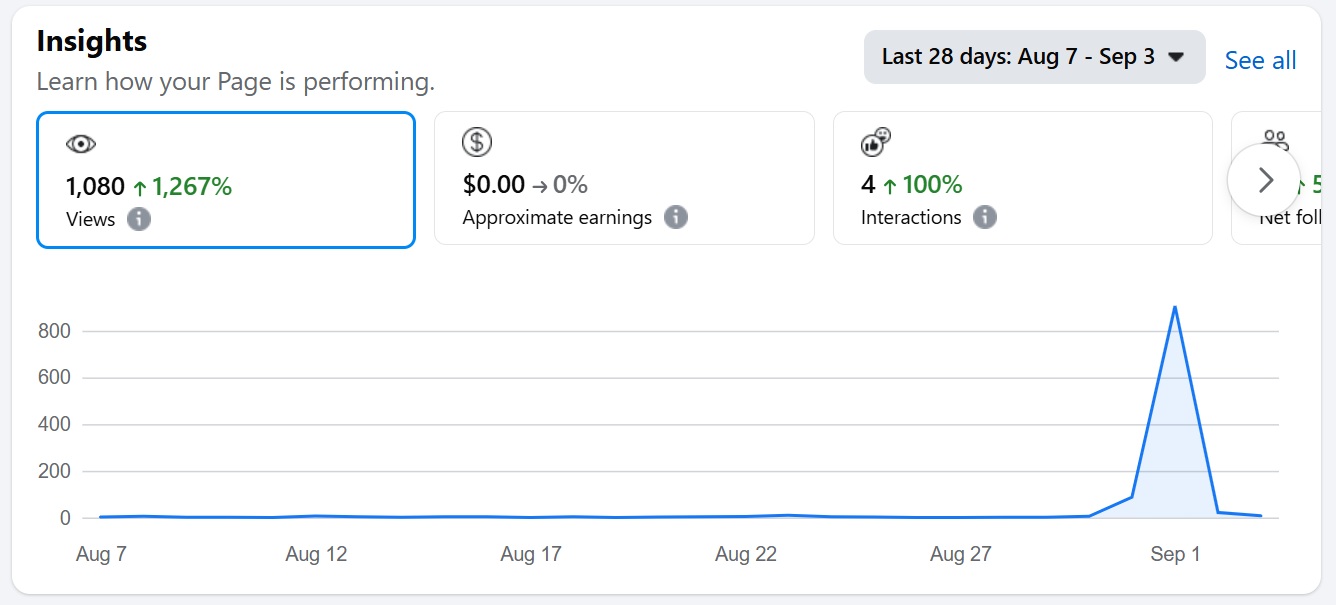
Task: Click the Insights heading
Action: click(92, 41)
